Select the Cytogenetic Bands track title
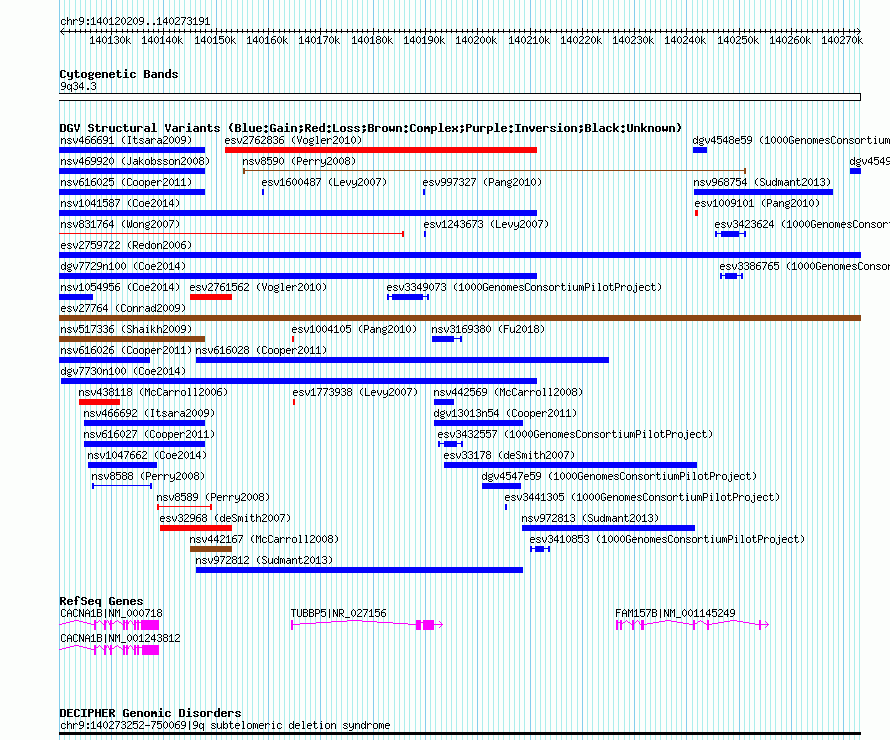 click(119, 74)
